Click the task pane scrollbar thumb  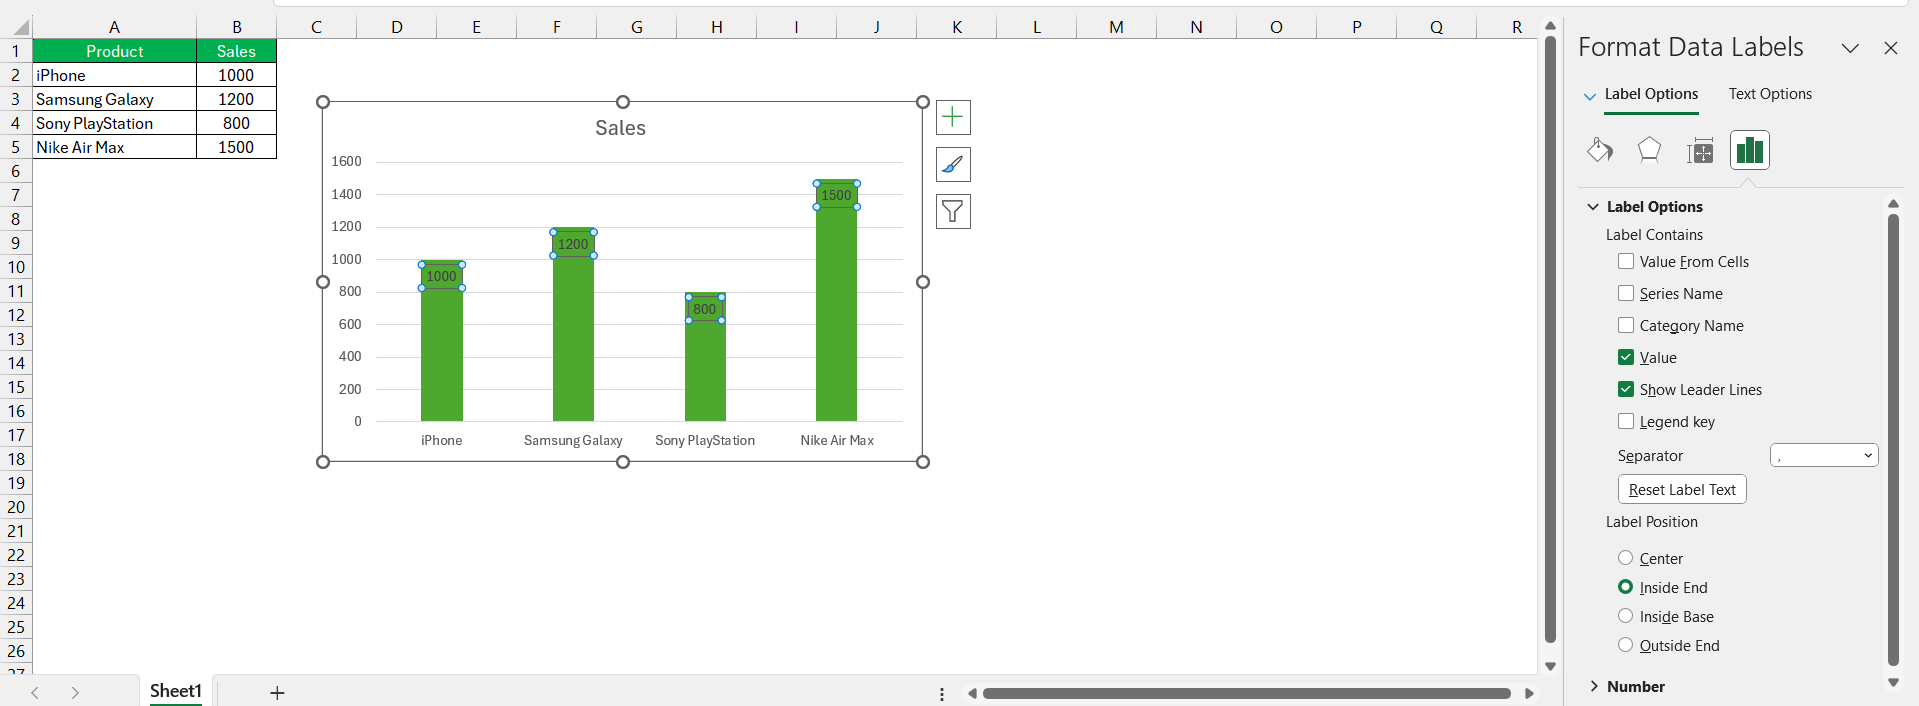click(x=1893, y=440)
